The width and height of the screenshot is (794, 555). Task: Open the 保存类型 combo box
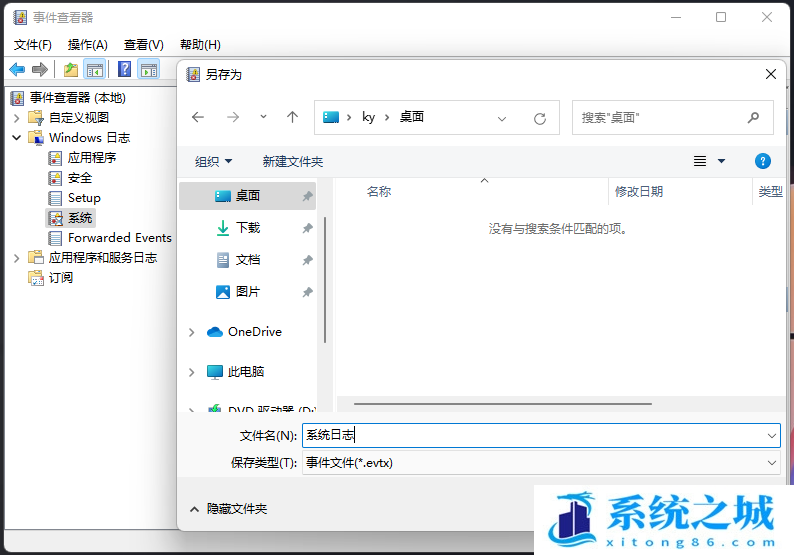click(x=540, y=462)
